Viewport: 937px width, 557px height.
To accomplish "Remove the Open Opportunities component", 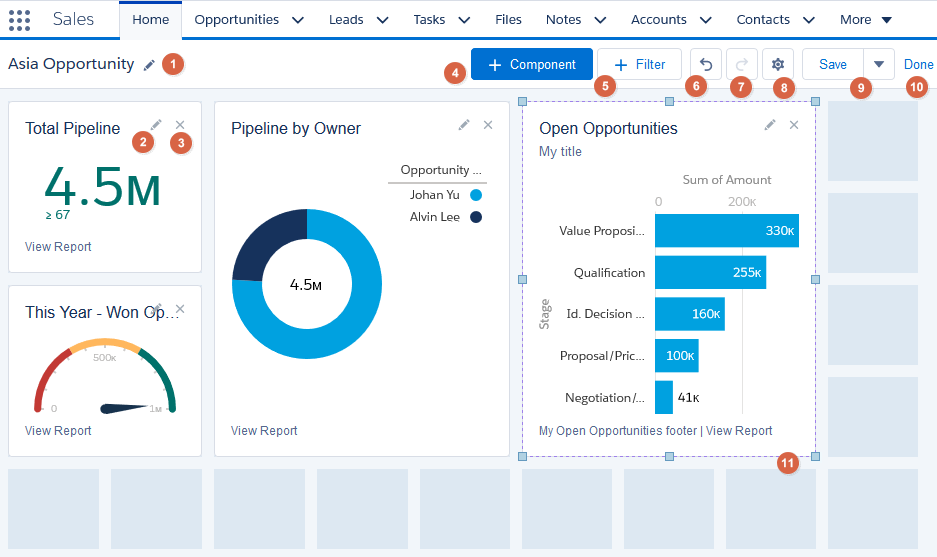I will [794, 124].
